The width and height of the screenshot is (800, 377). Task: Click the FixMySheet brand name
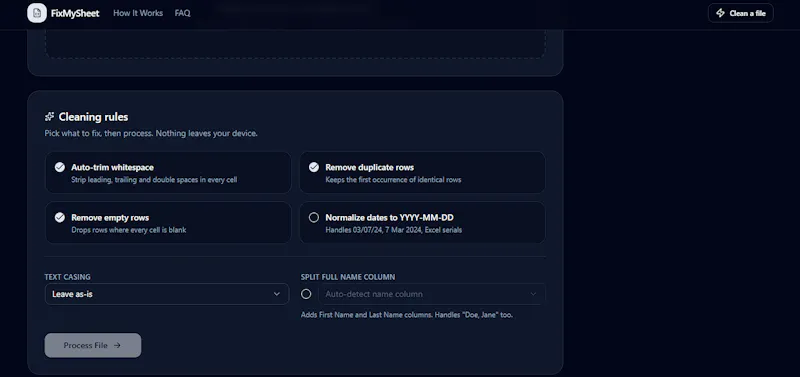tap(75, 13)
